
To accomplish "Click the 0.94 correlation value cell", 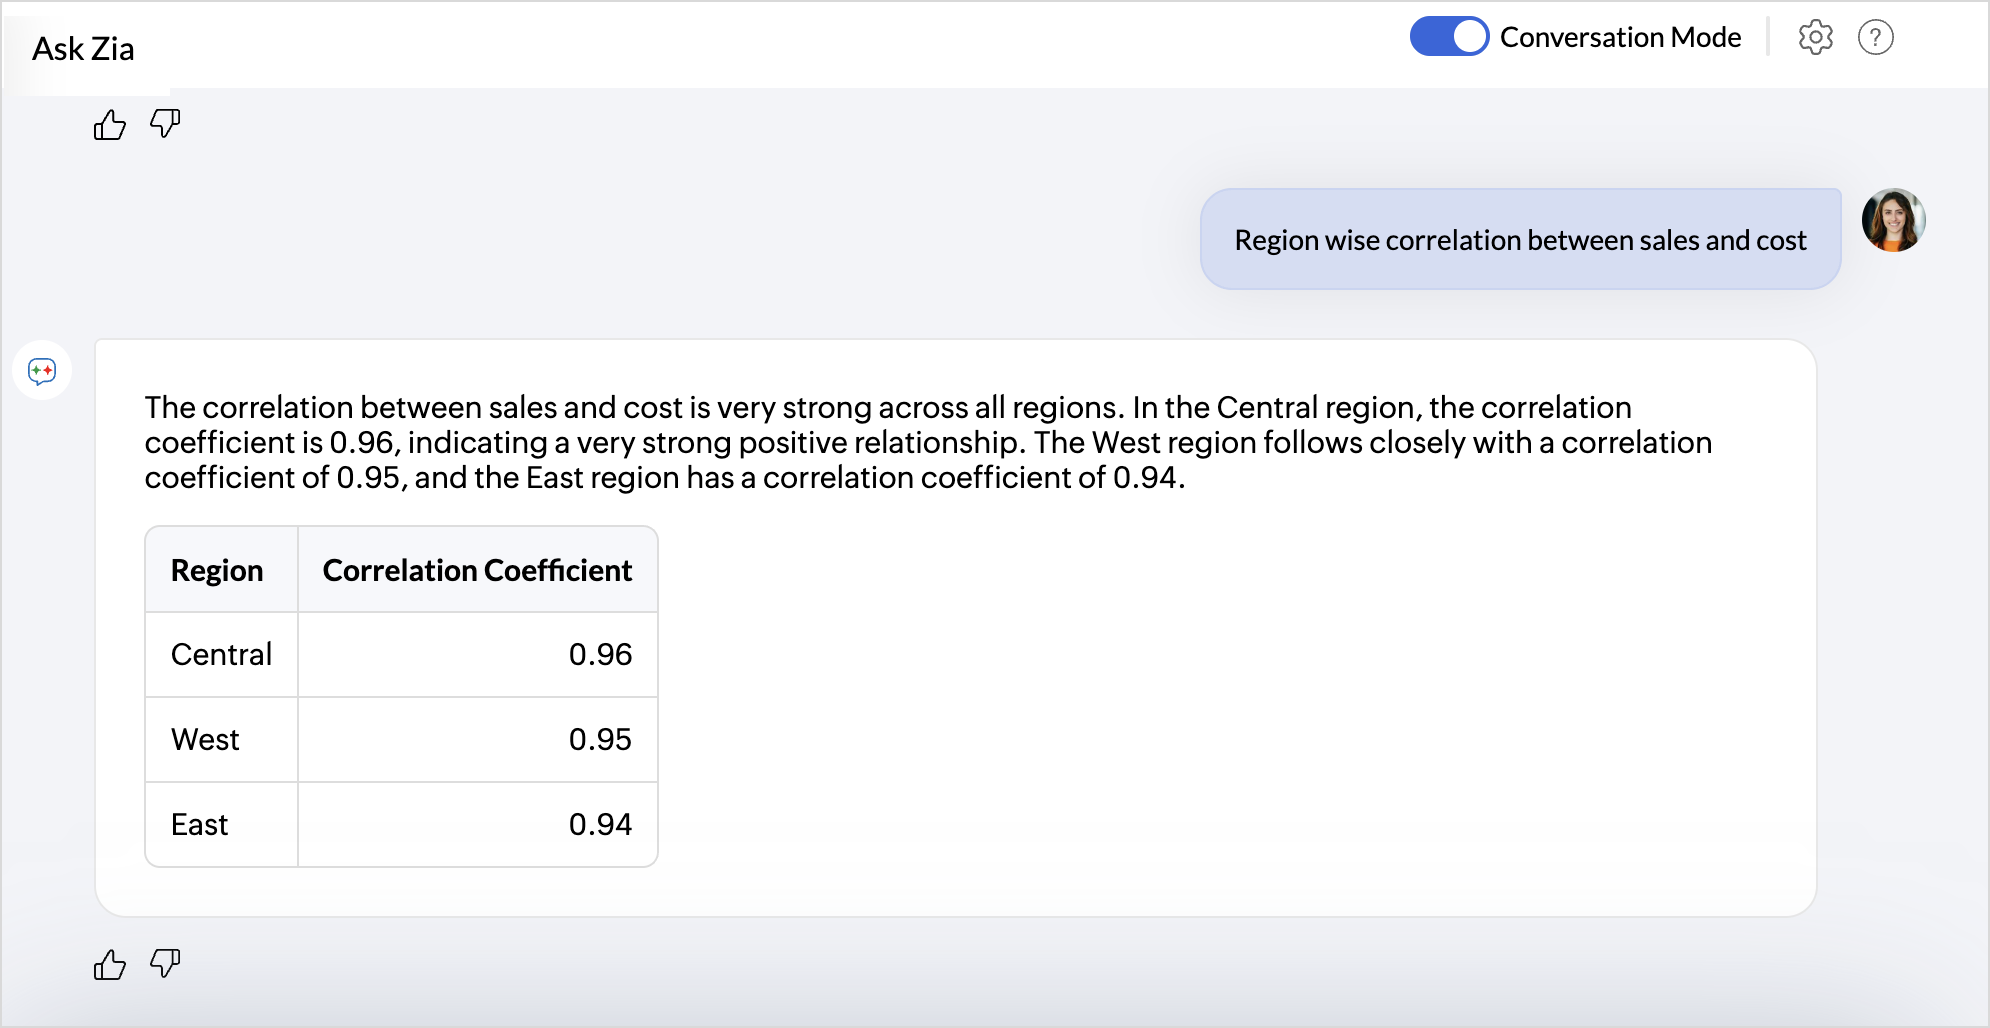I will [x=600, y=825].
